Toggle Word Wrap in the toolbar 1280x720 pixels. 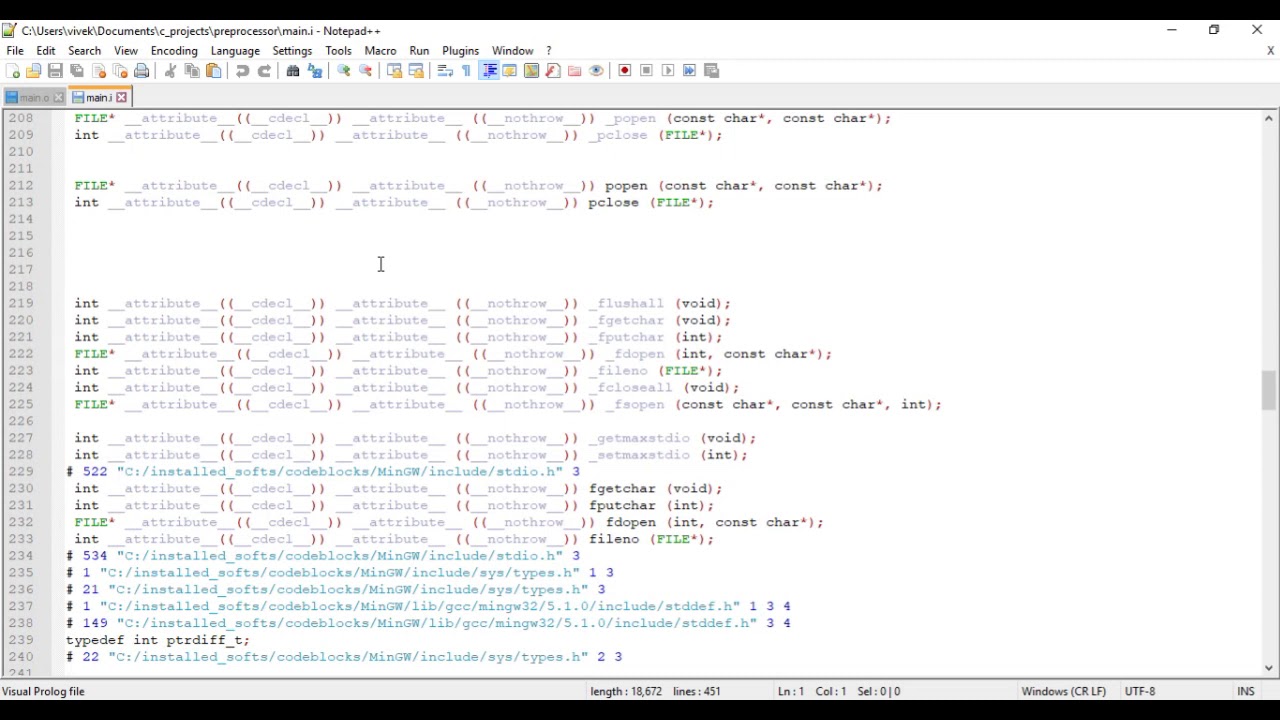coord(445,71)
